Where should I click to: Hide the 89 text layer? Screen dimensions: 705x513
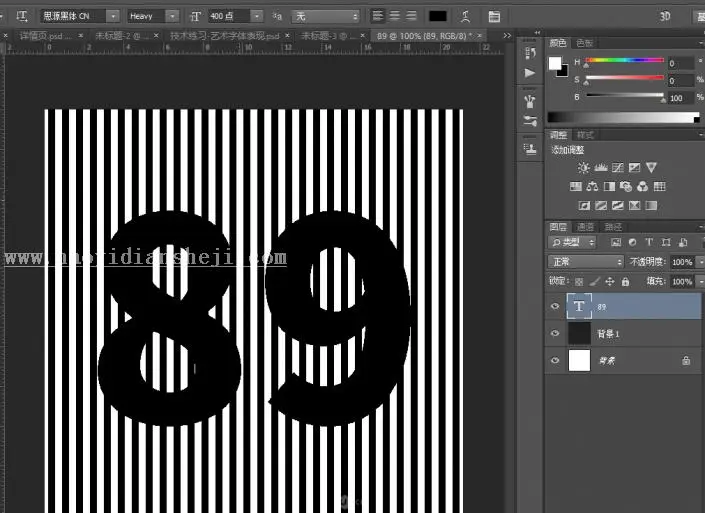555,306
